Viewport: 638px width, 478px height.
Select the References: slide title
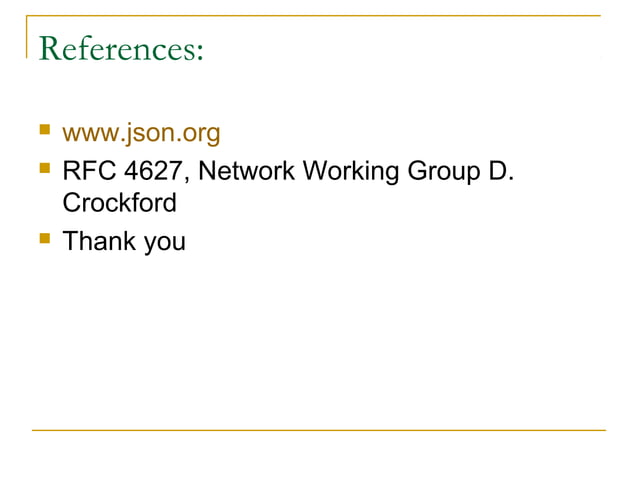121,48
